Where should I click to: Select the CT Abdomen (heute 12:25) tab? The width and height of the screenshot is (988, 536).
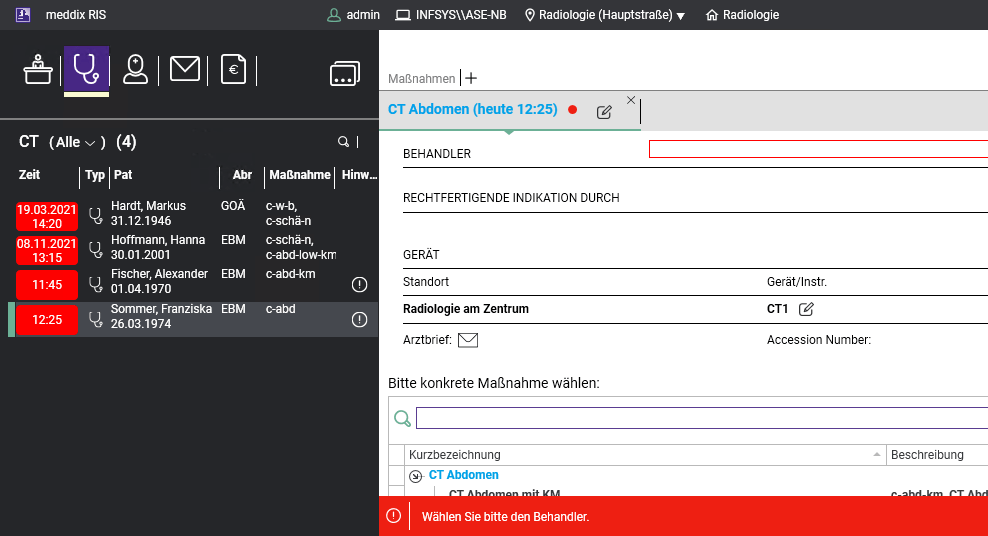pyautogui.click(x=472, y=110)
